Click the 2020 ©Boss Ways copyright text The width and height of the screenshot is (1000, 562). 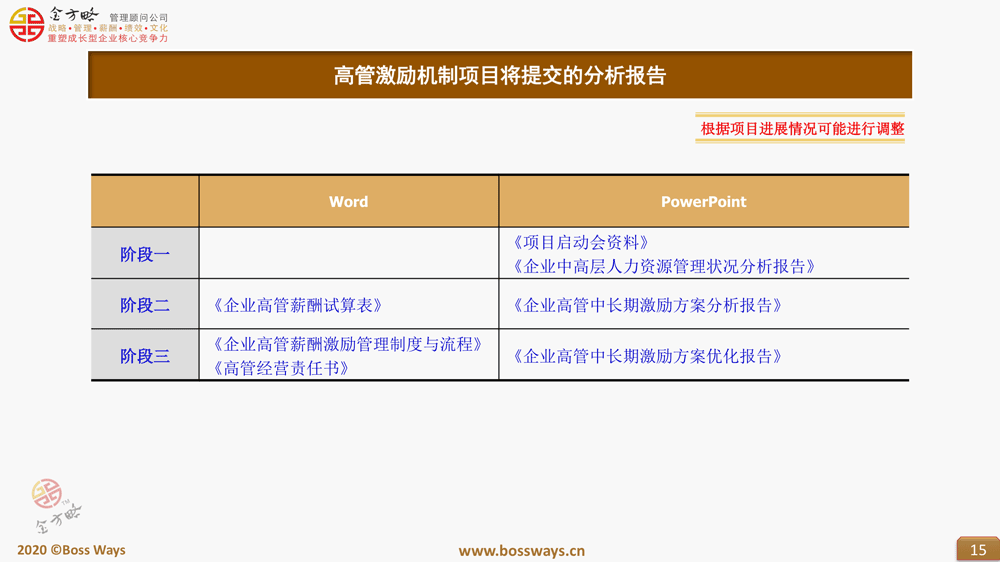click(71, 550)
